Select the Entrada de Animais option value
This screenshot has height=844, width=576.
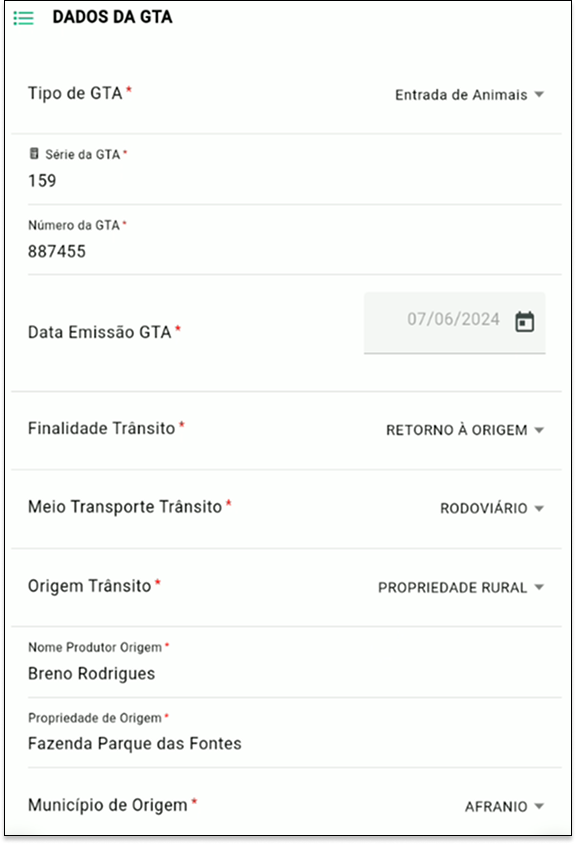(x=461, y=95)
